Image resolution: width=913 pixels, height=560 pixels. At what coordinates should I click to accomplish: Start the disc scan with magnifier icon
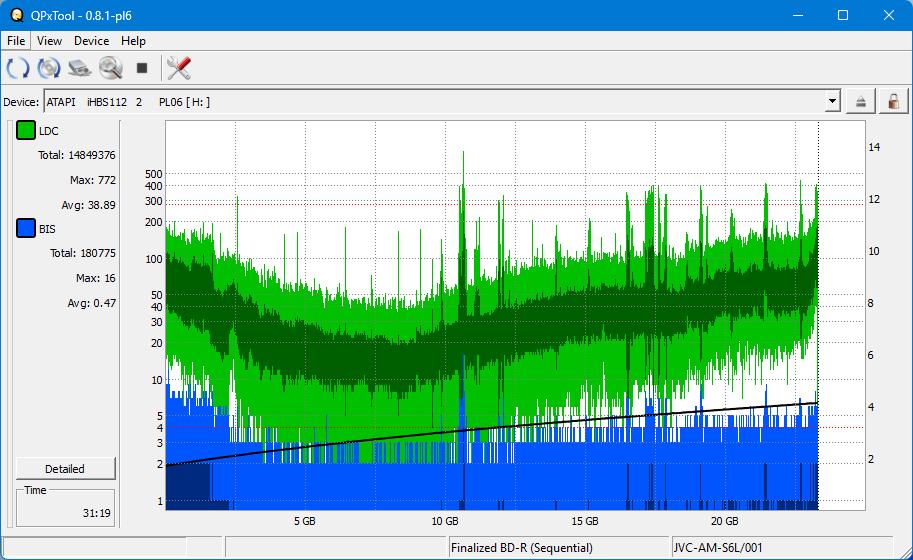point(110,68)
